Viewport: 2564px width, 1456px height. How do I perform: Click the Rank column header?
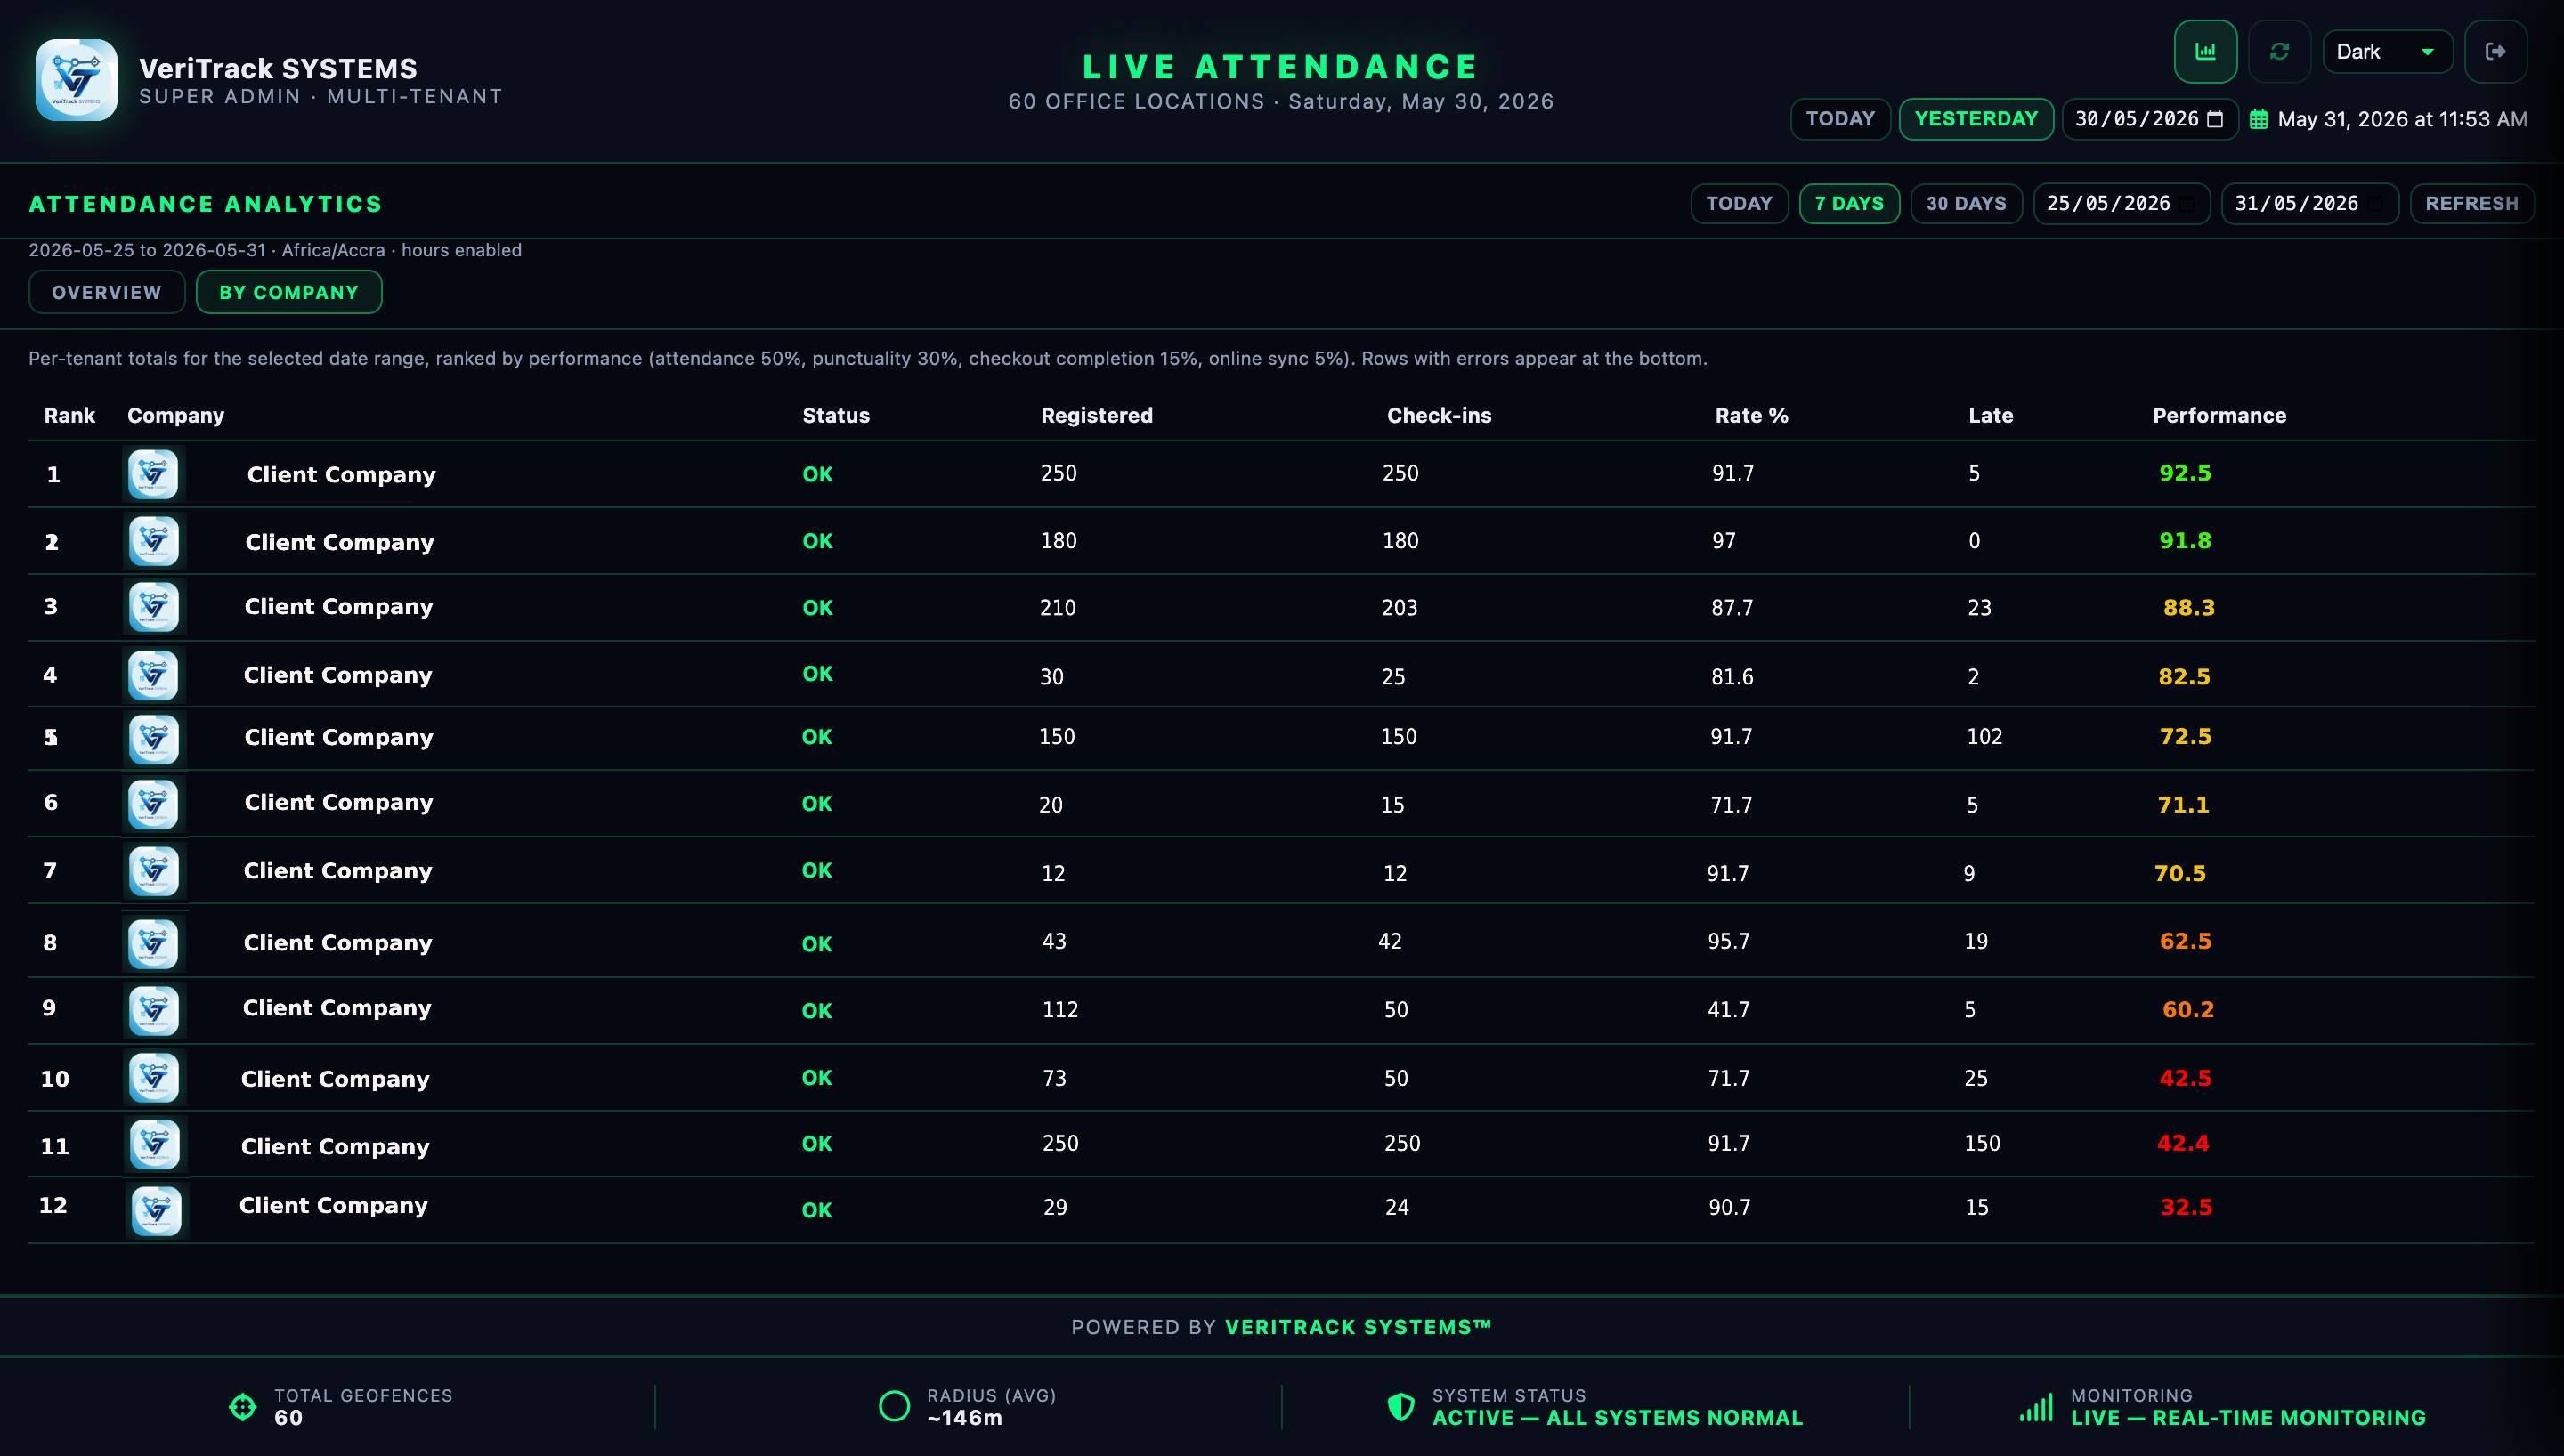[x=69, y=416]
